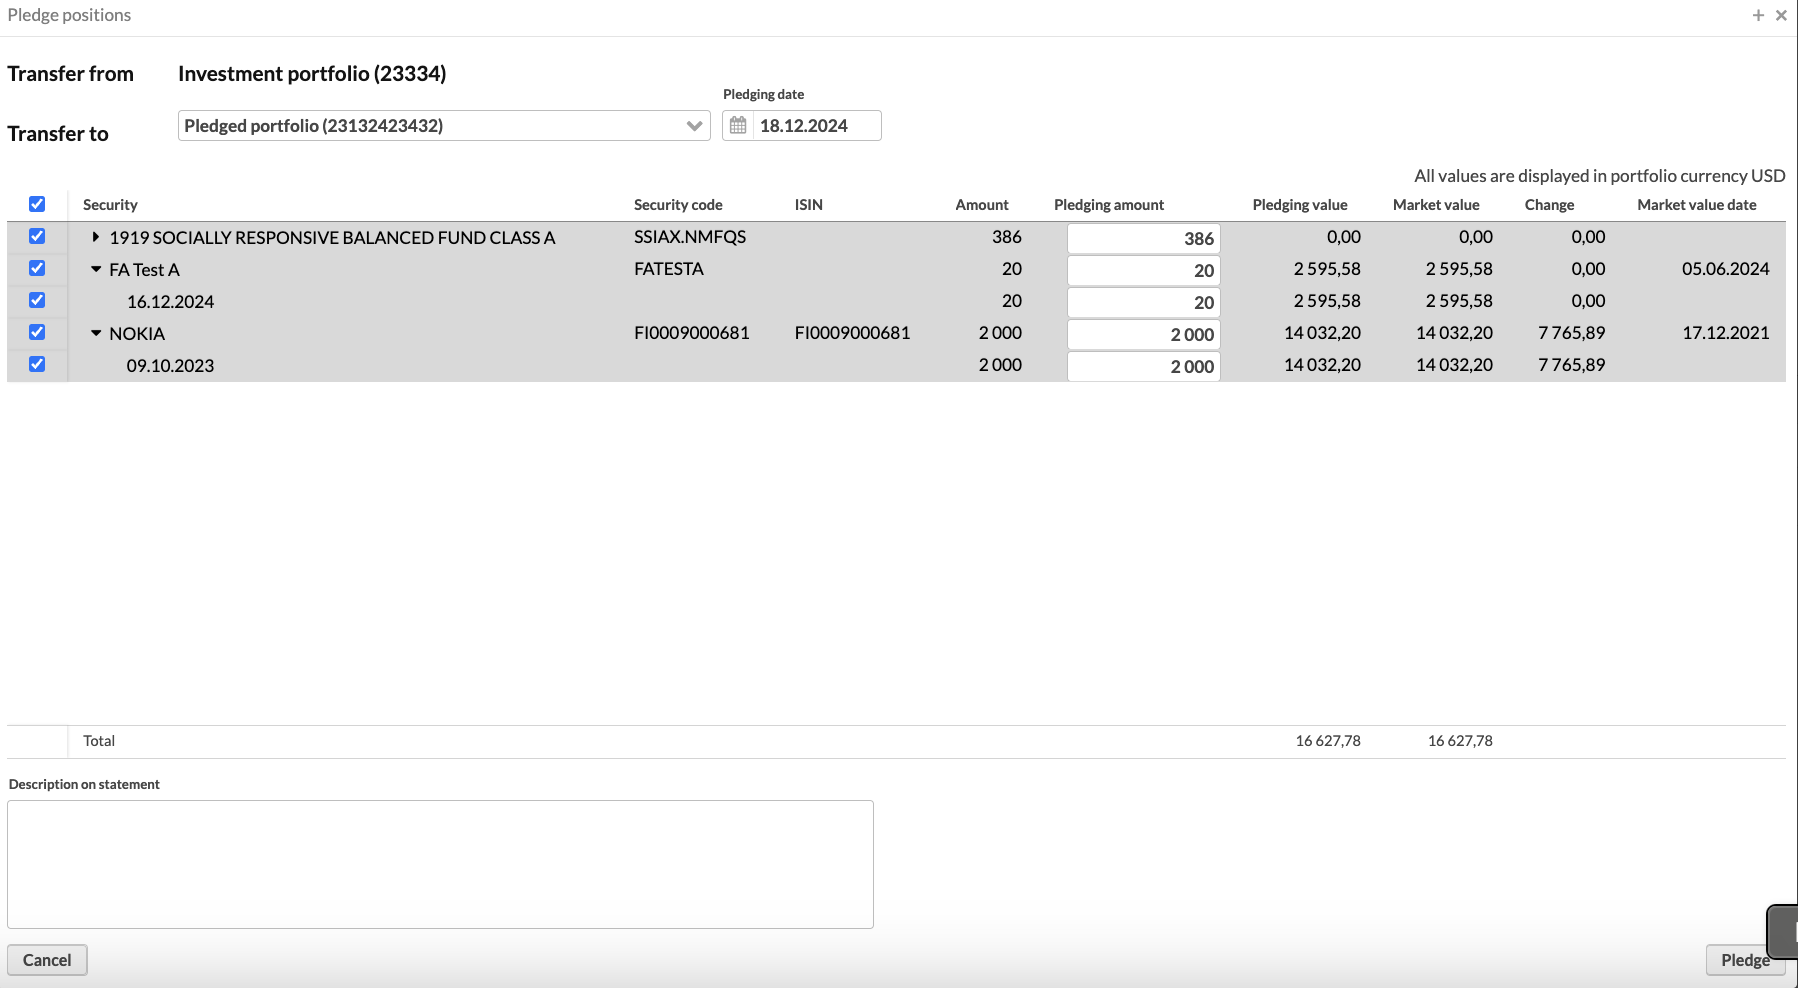Click the Cancel button

click(x=47, y=960)
